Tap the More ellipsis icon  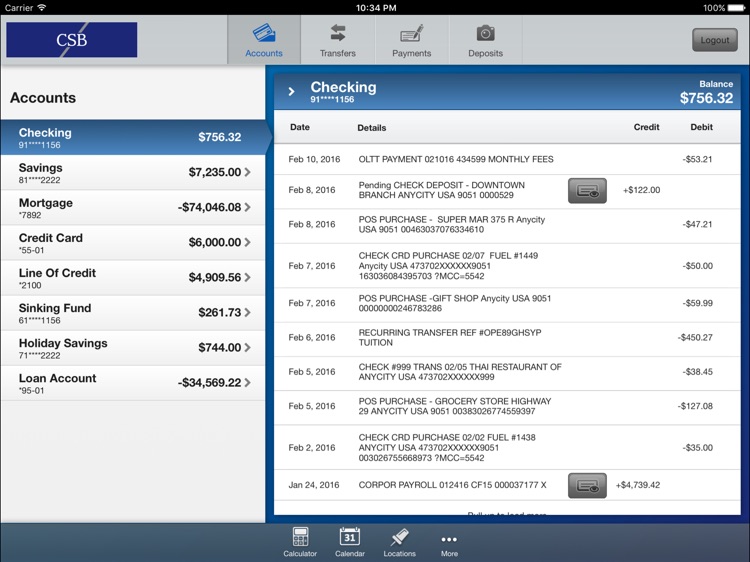[449, 540]
